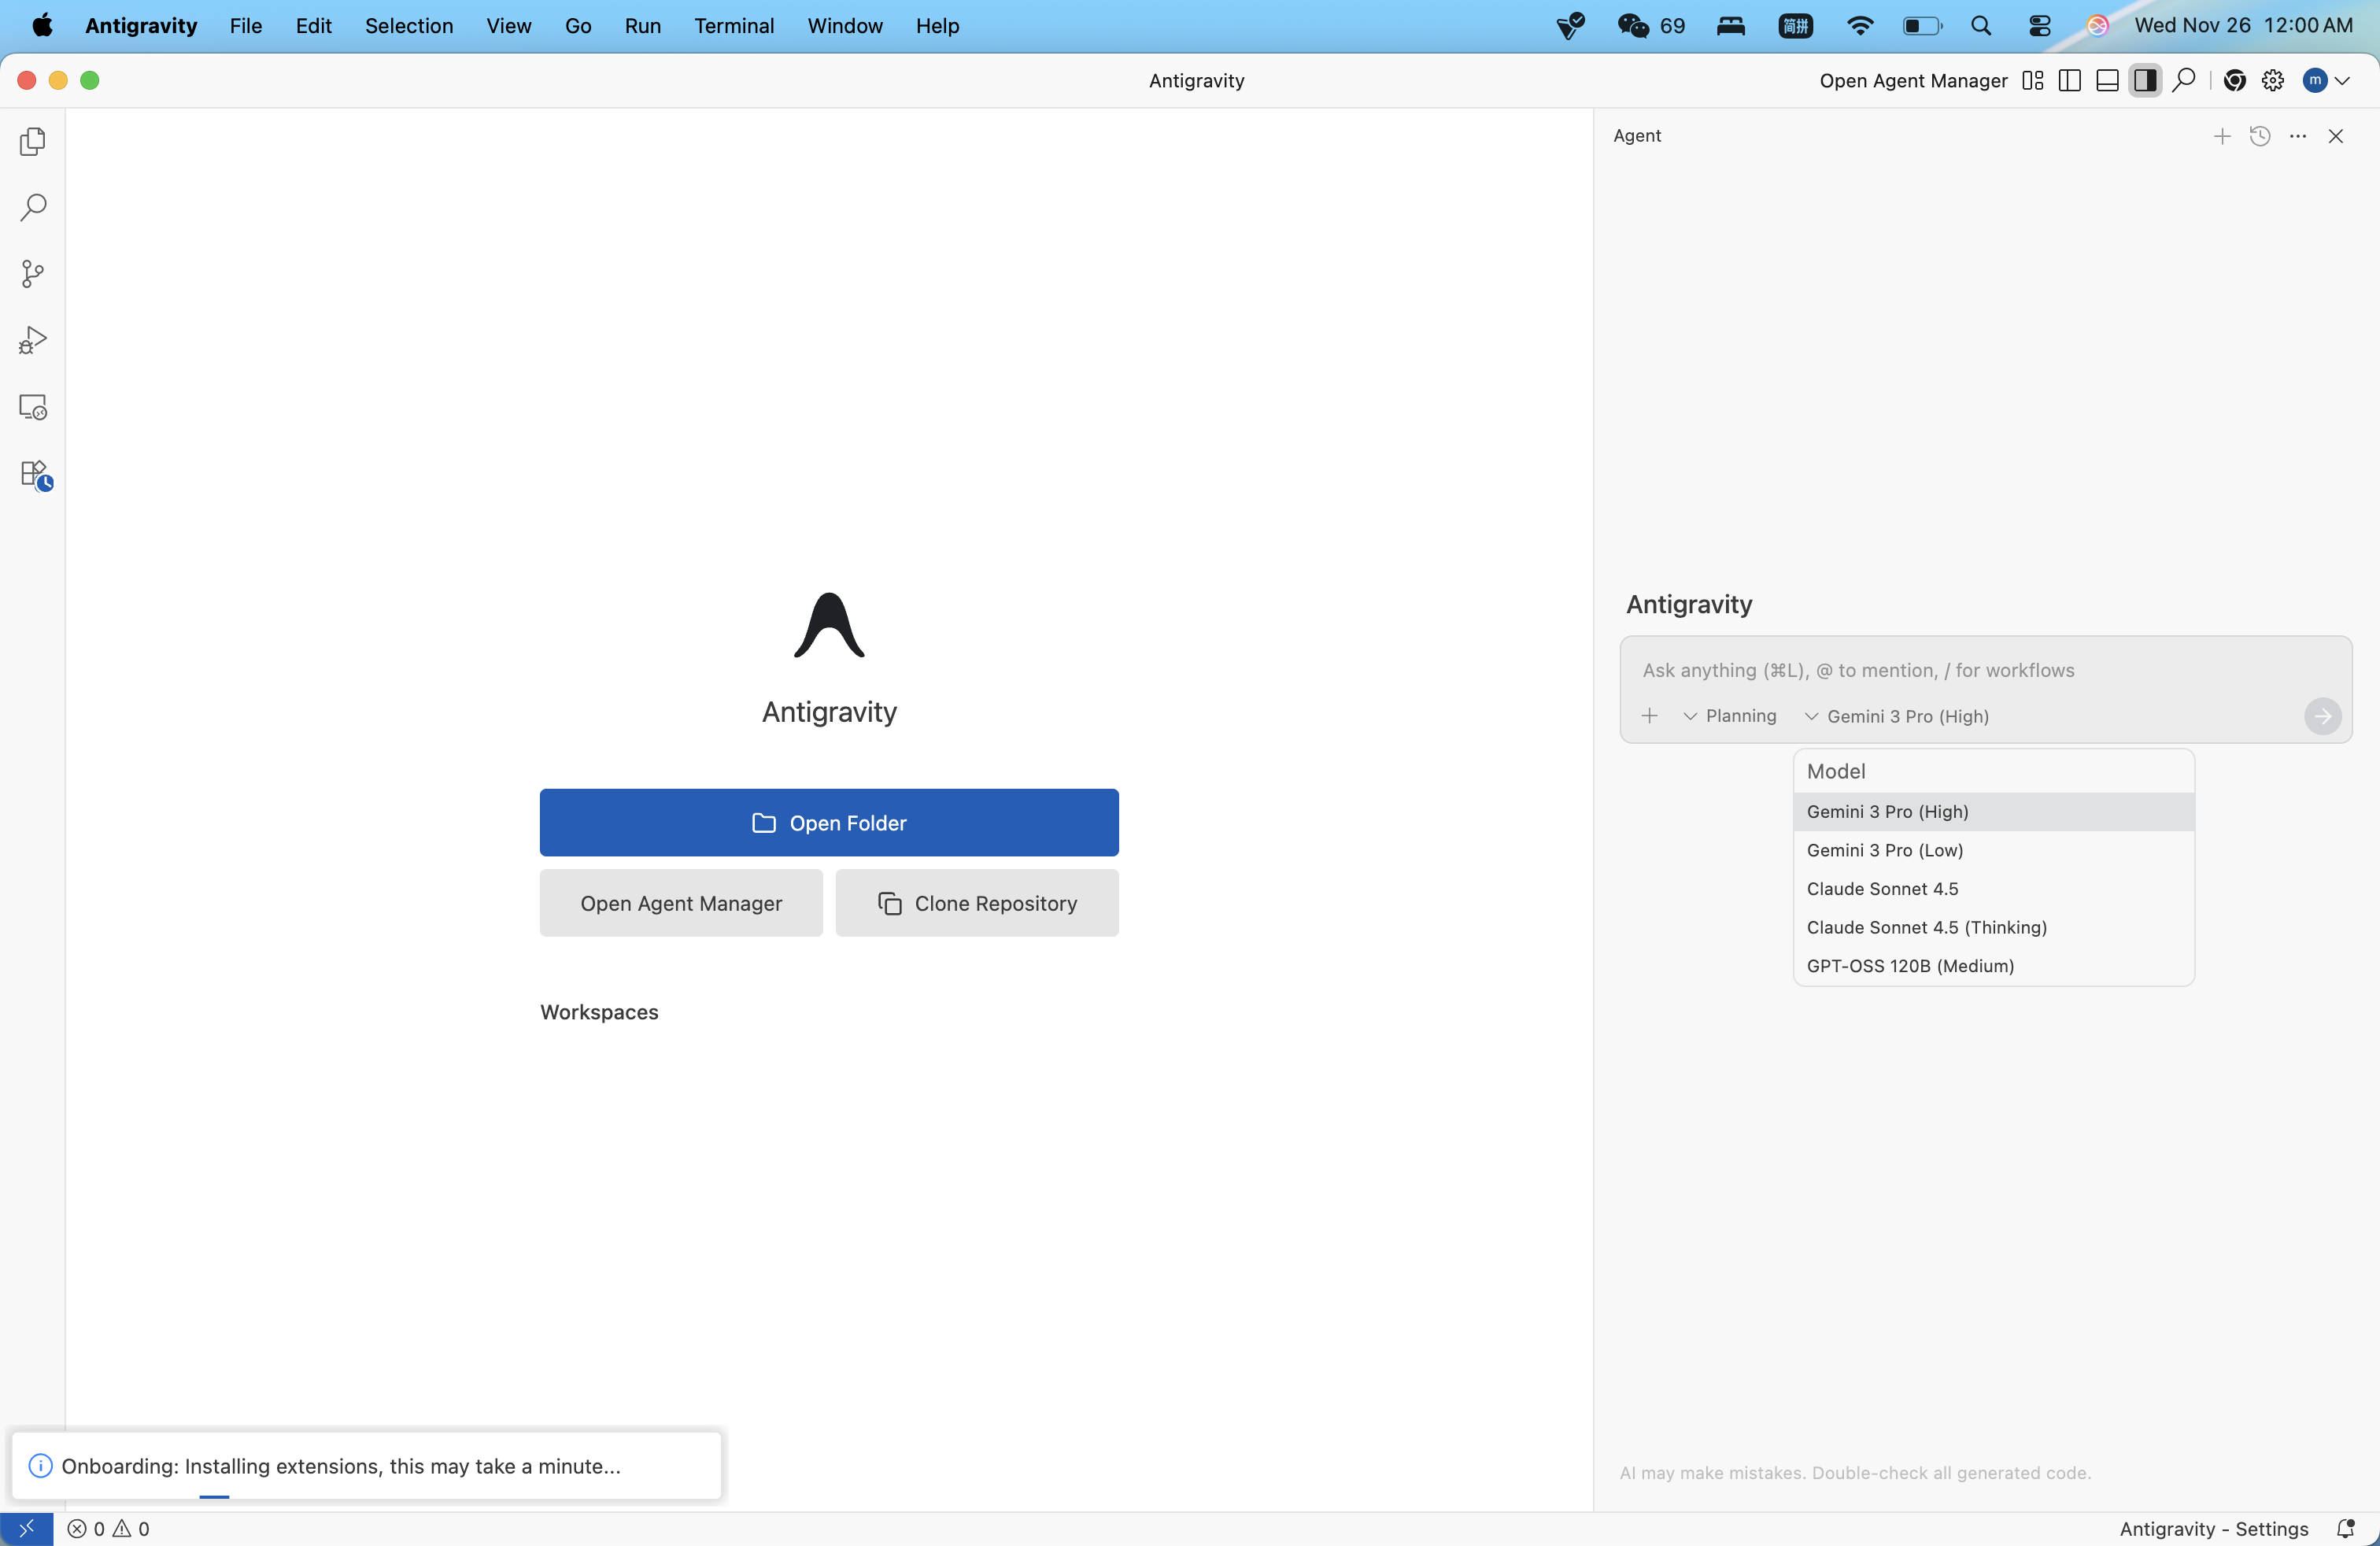Screen dimensions: 2380x1546
Task: Select Claude Sonnet 4.5 (Thinking) model
Action: pyautogui.click(x=1926, y=927)
